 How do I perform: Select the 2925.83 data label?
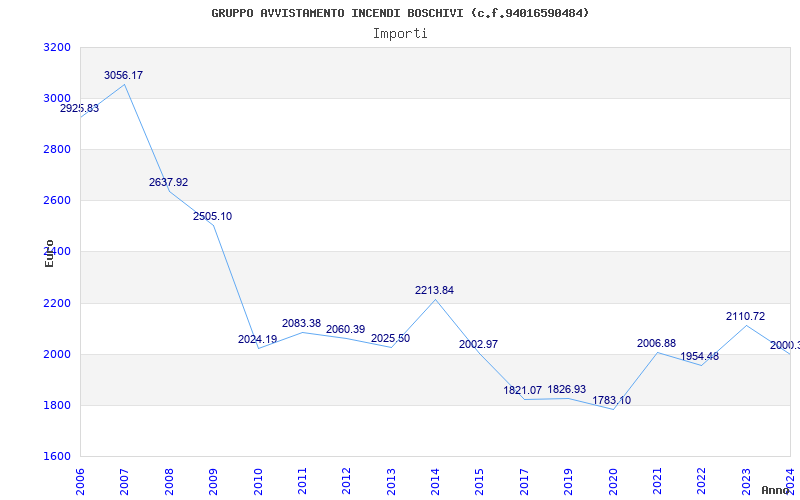[x=80, y=108]
